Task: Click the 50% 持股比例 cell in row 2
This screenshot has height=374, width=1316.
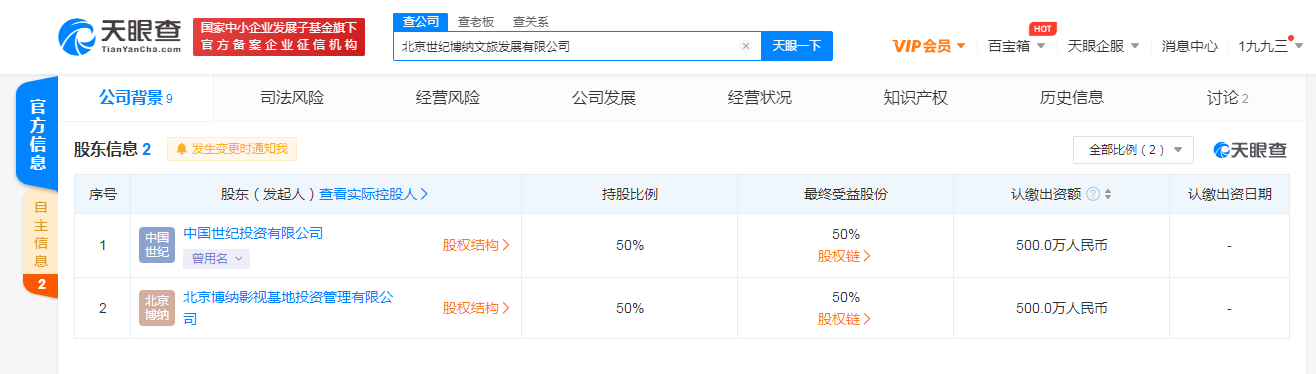Action: point(629,308)
